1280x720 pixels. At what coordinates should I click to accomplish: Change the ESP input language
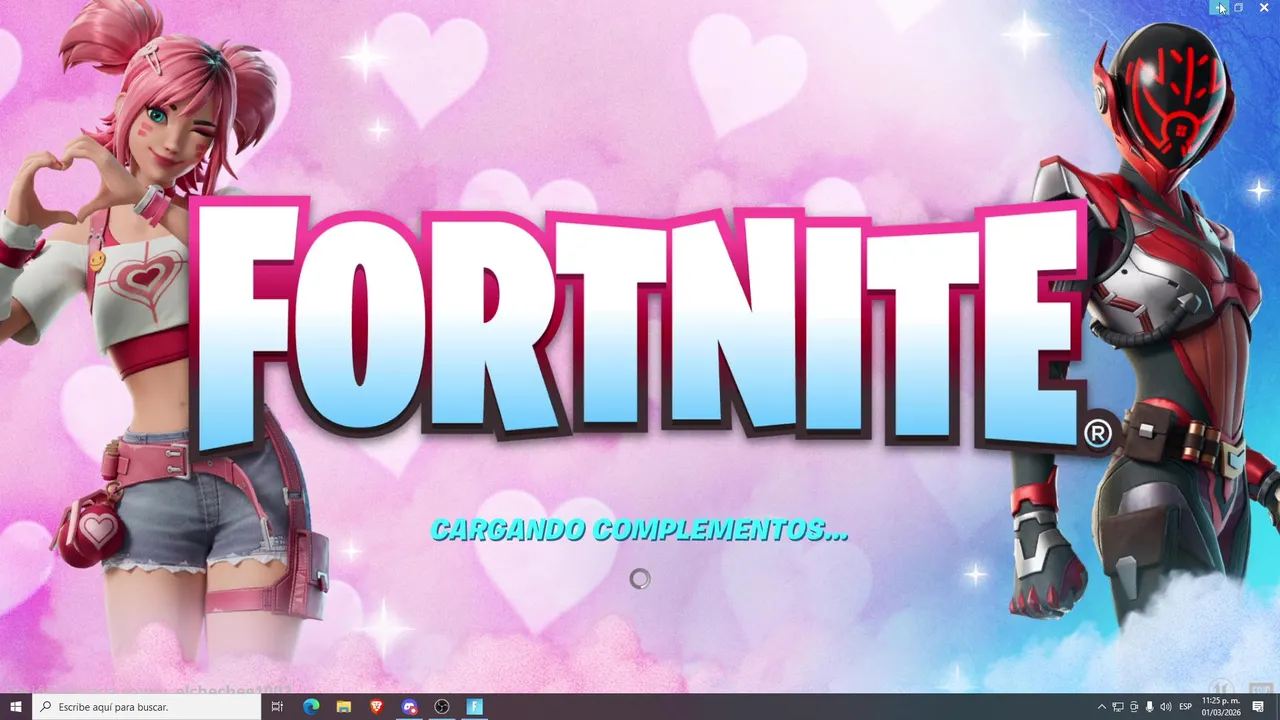click(1186, 707)
